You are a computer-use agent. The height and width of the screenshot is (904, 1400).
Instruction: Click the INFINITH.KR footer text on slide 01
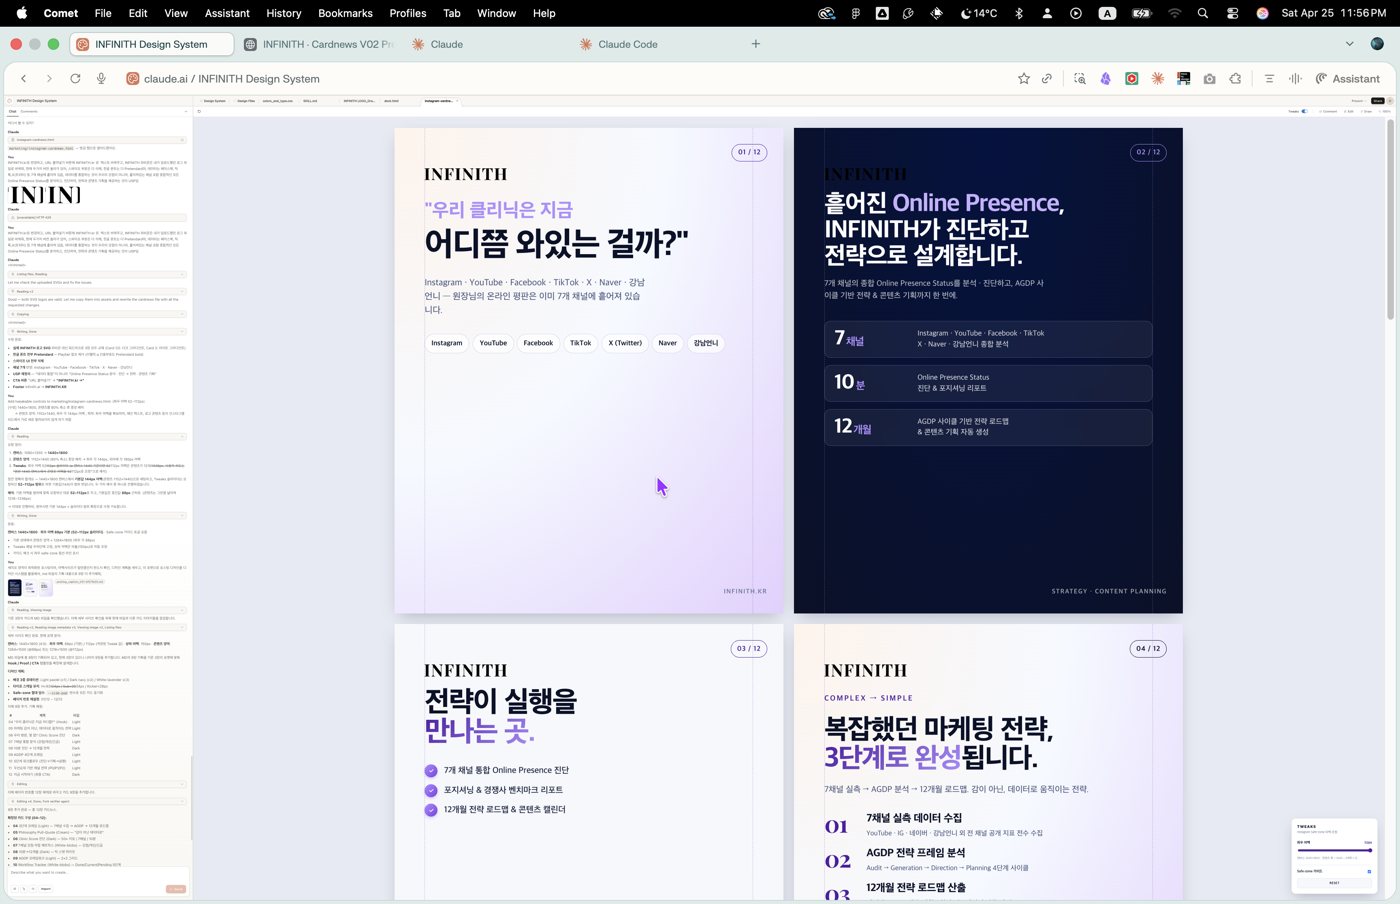point(745,591)
